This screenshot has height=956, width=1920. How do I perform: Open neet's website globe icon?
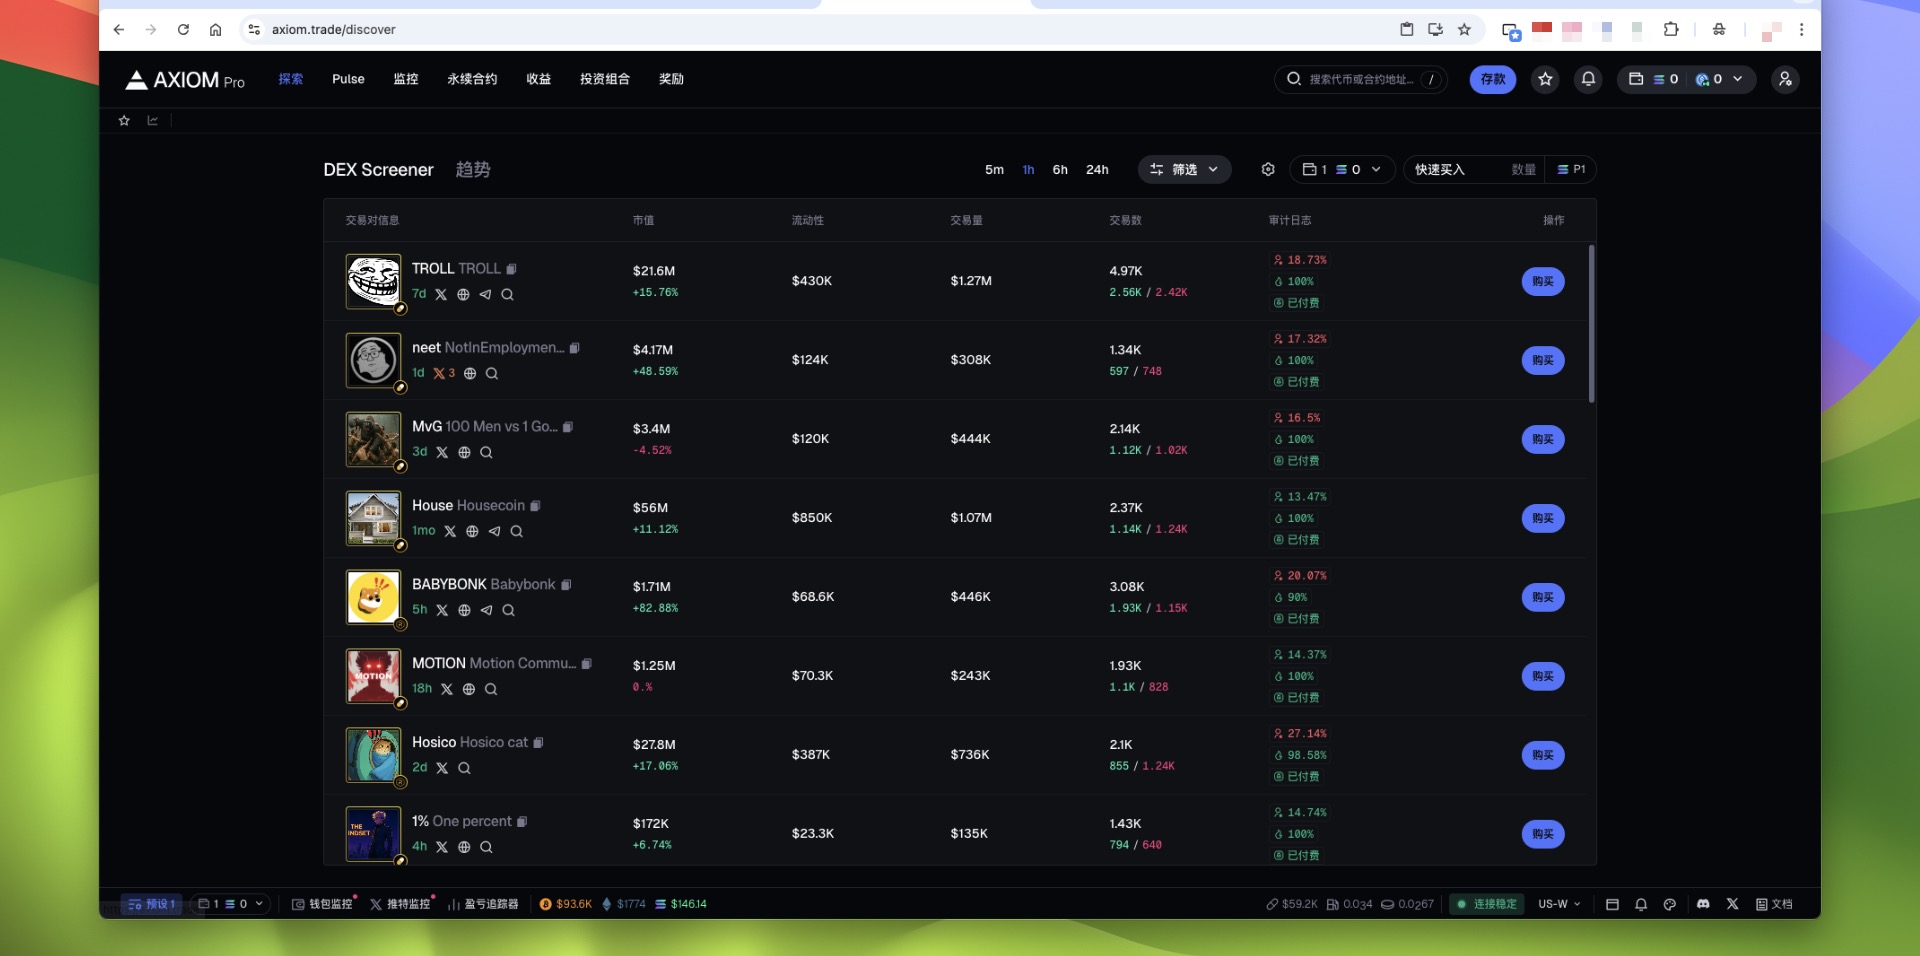point(470,374)
